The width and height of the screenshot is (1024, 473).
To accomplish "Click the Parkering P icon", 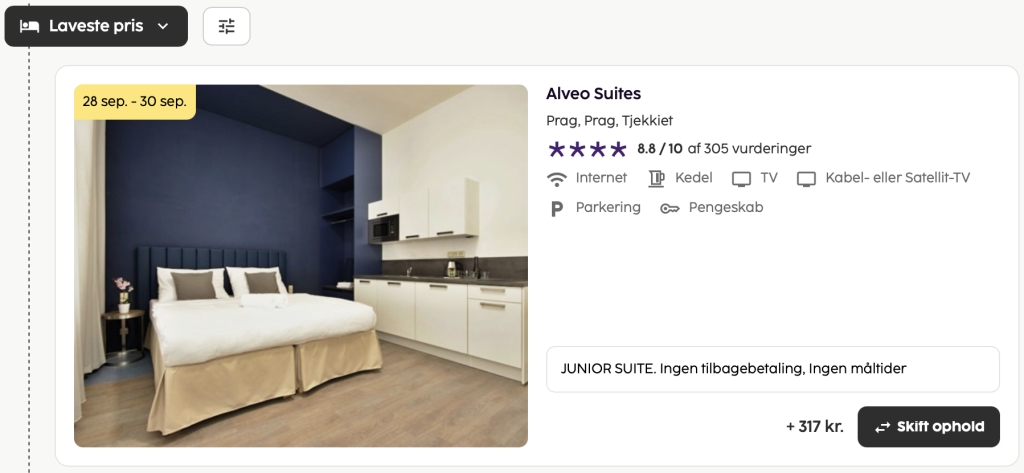I will point(556,208).
